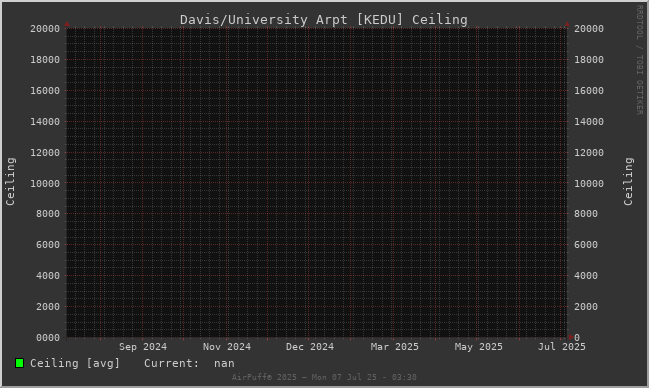Click the Dec 2024 x-axis label

(x=310, y=347)
